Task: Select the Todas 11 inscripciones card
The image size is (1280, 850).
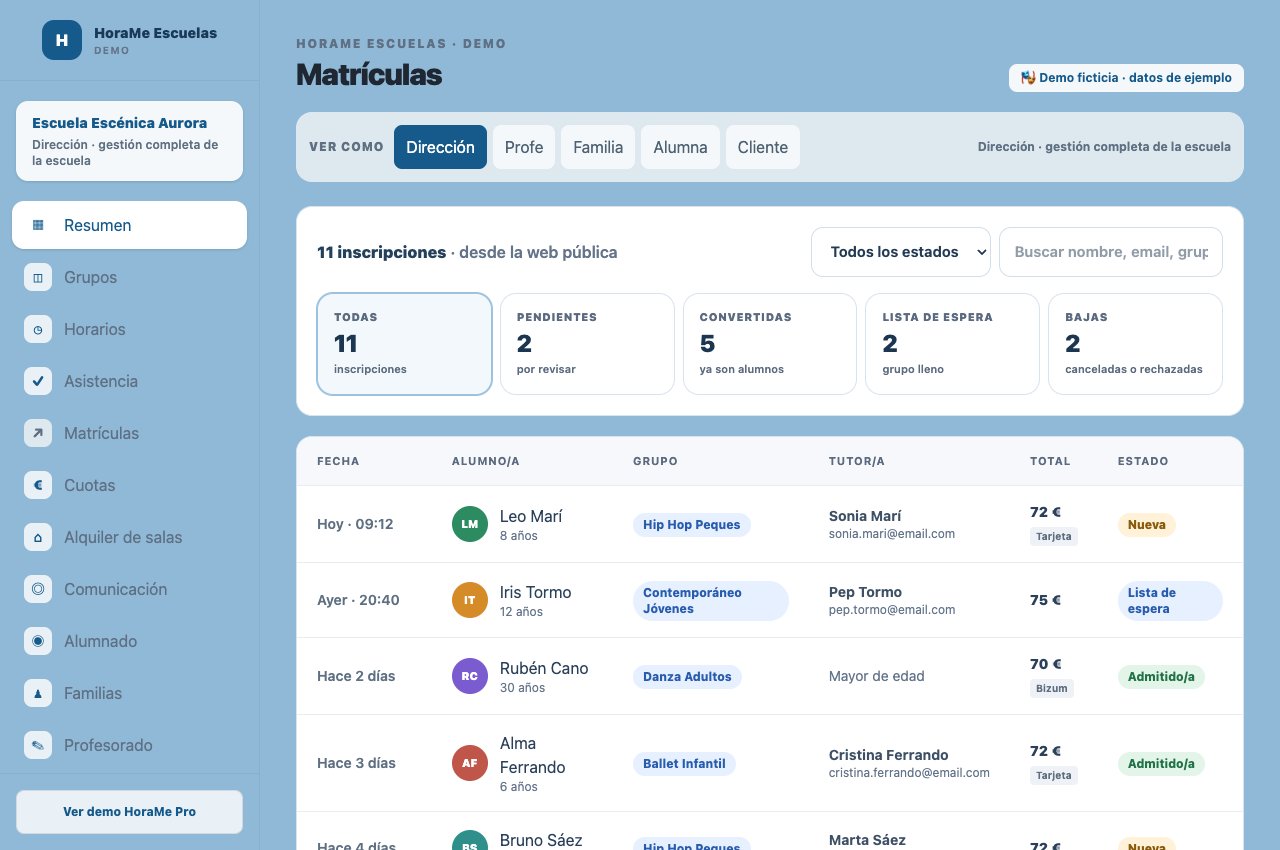Action: [404, 344]
